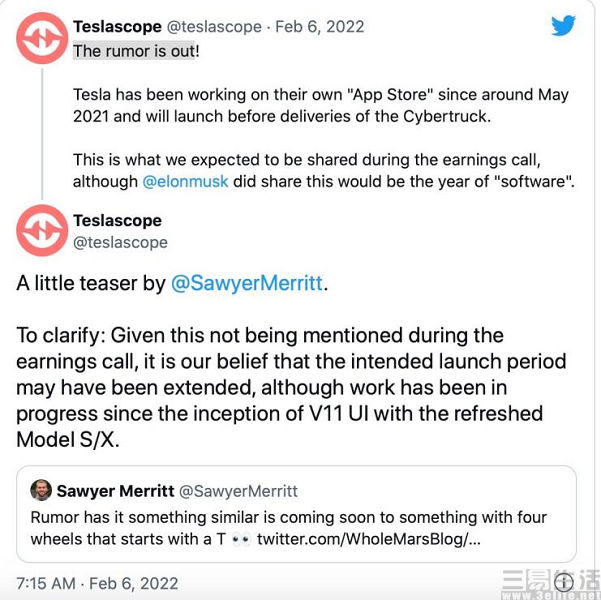Image resolution: width=601 pixels, height=600 pixels.
Task: Click the highlighted "The rumor is out" text
Action: pyautogui.click(x=135, y=50)
